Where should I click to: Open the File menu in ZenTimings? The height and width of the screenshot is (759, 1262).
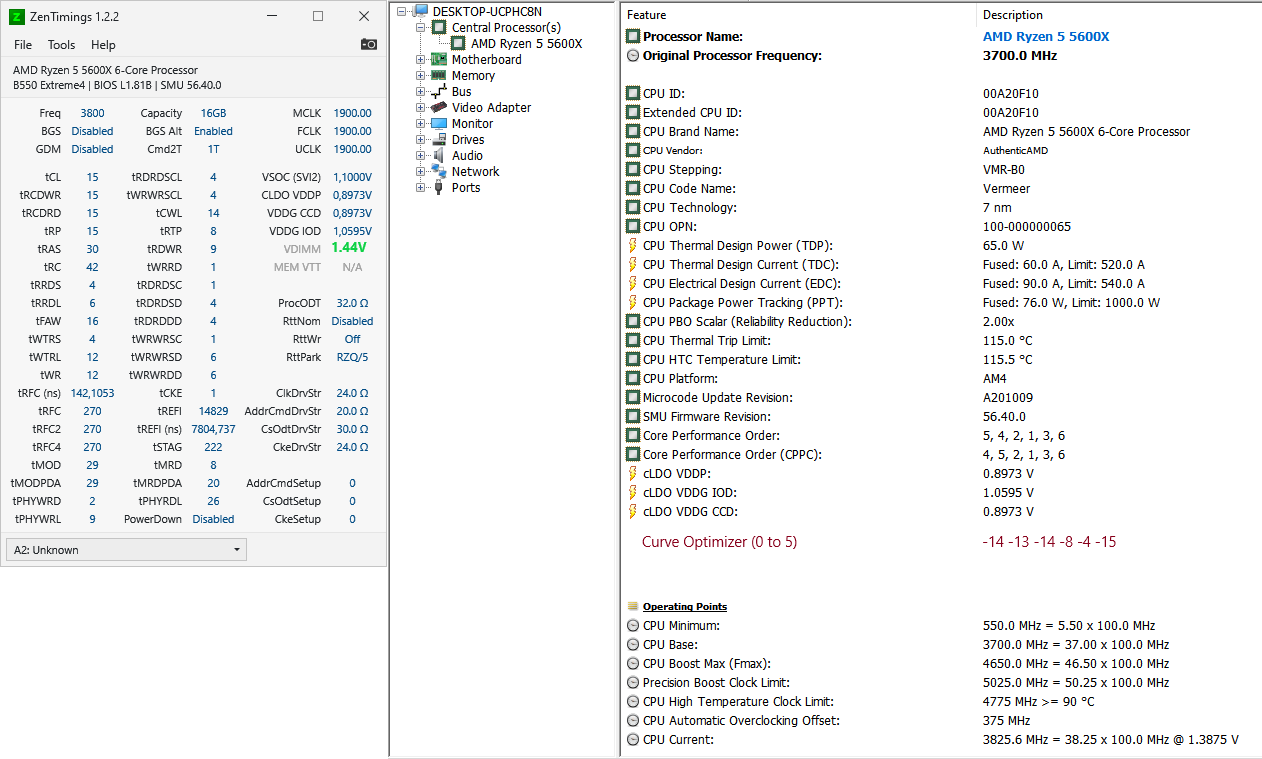pos(23,44)
